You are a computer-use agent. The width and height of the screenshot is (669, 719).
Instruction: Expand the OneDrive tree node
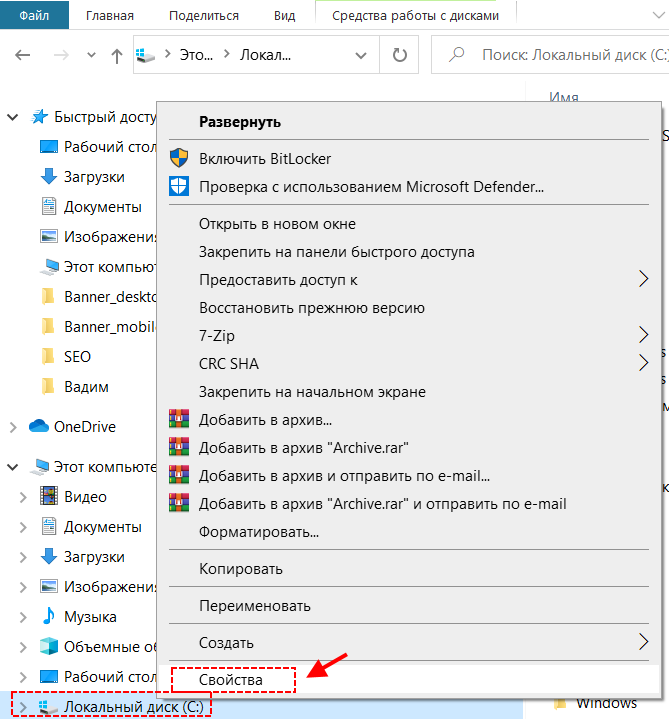pos(13,427)
